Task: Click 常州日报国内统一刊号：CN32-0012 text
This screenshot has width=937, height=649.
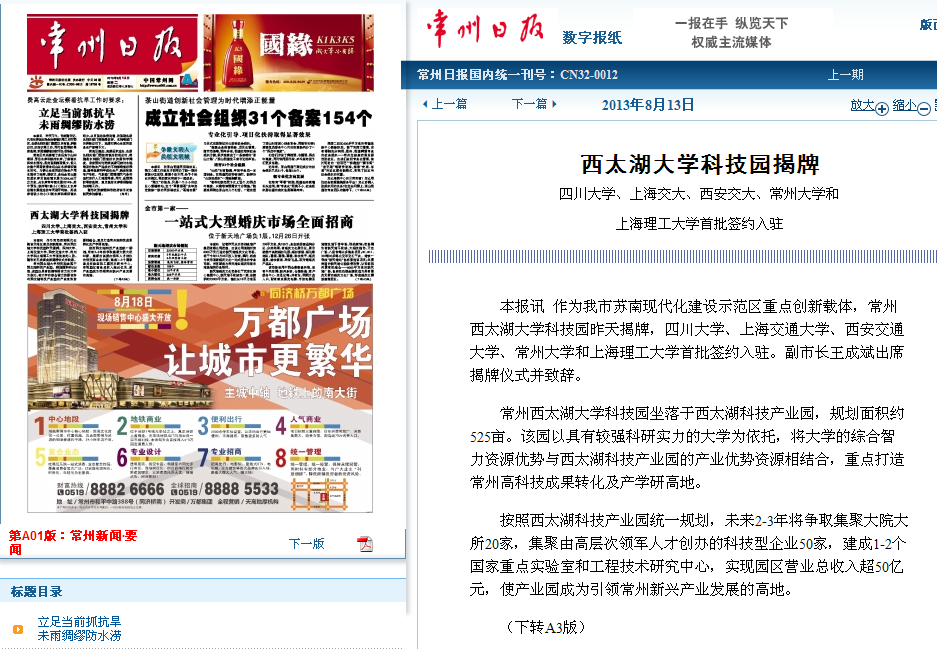Action: point(518,75)
